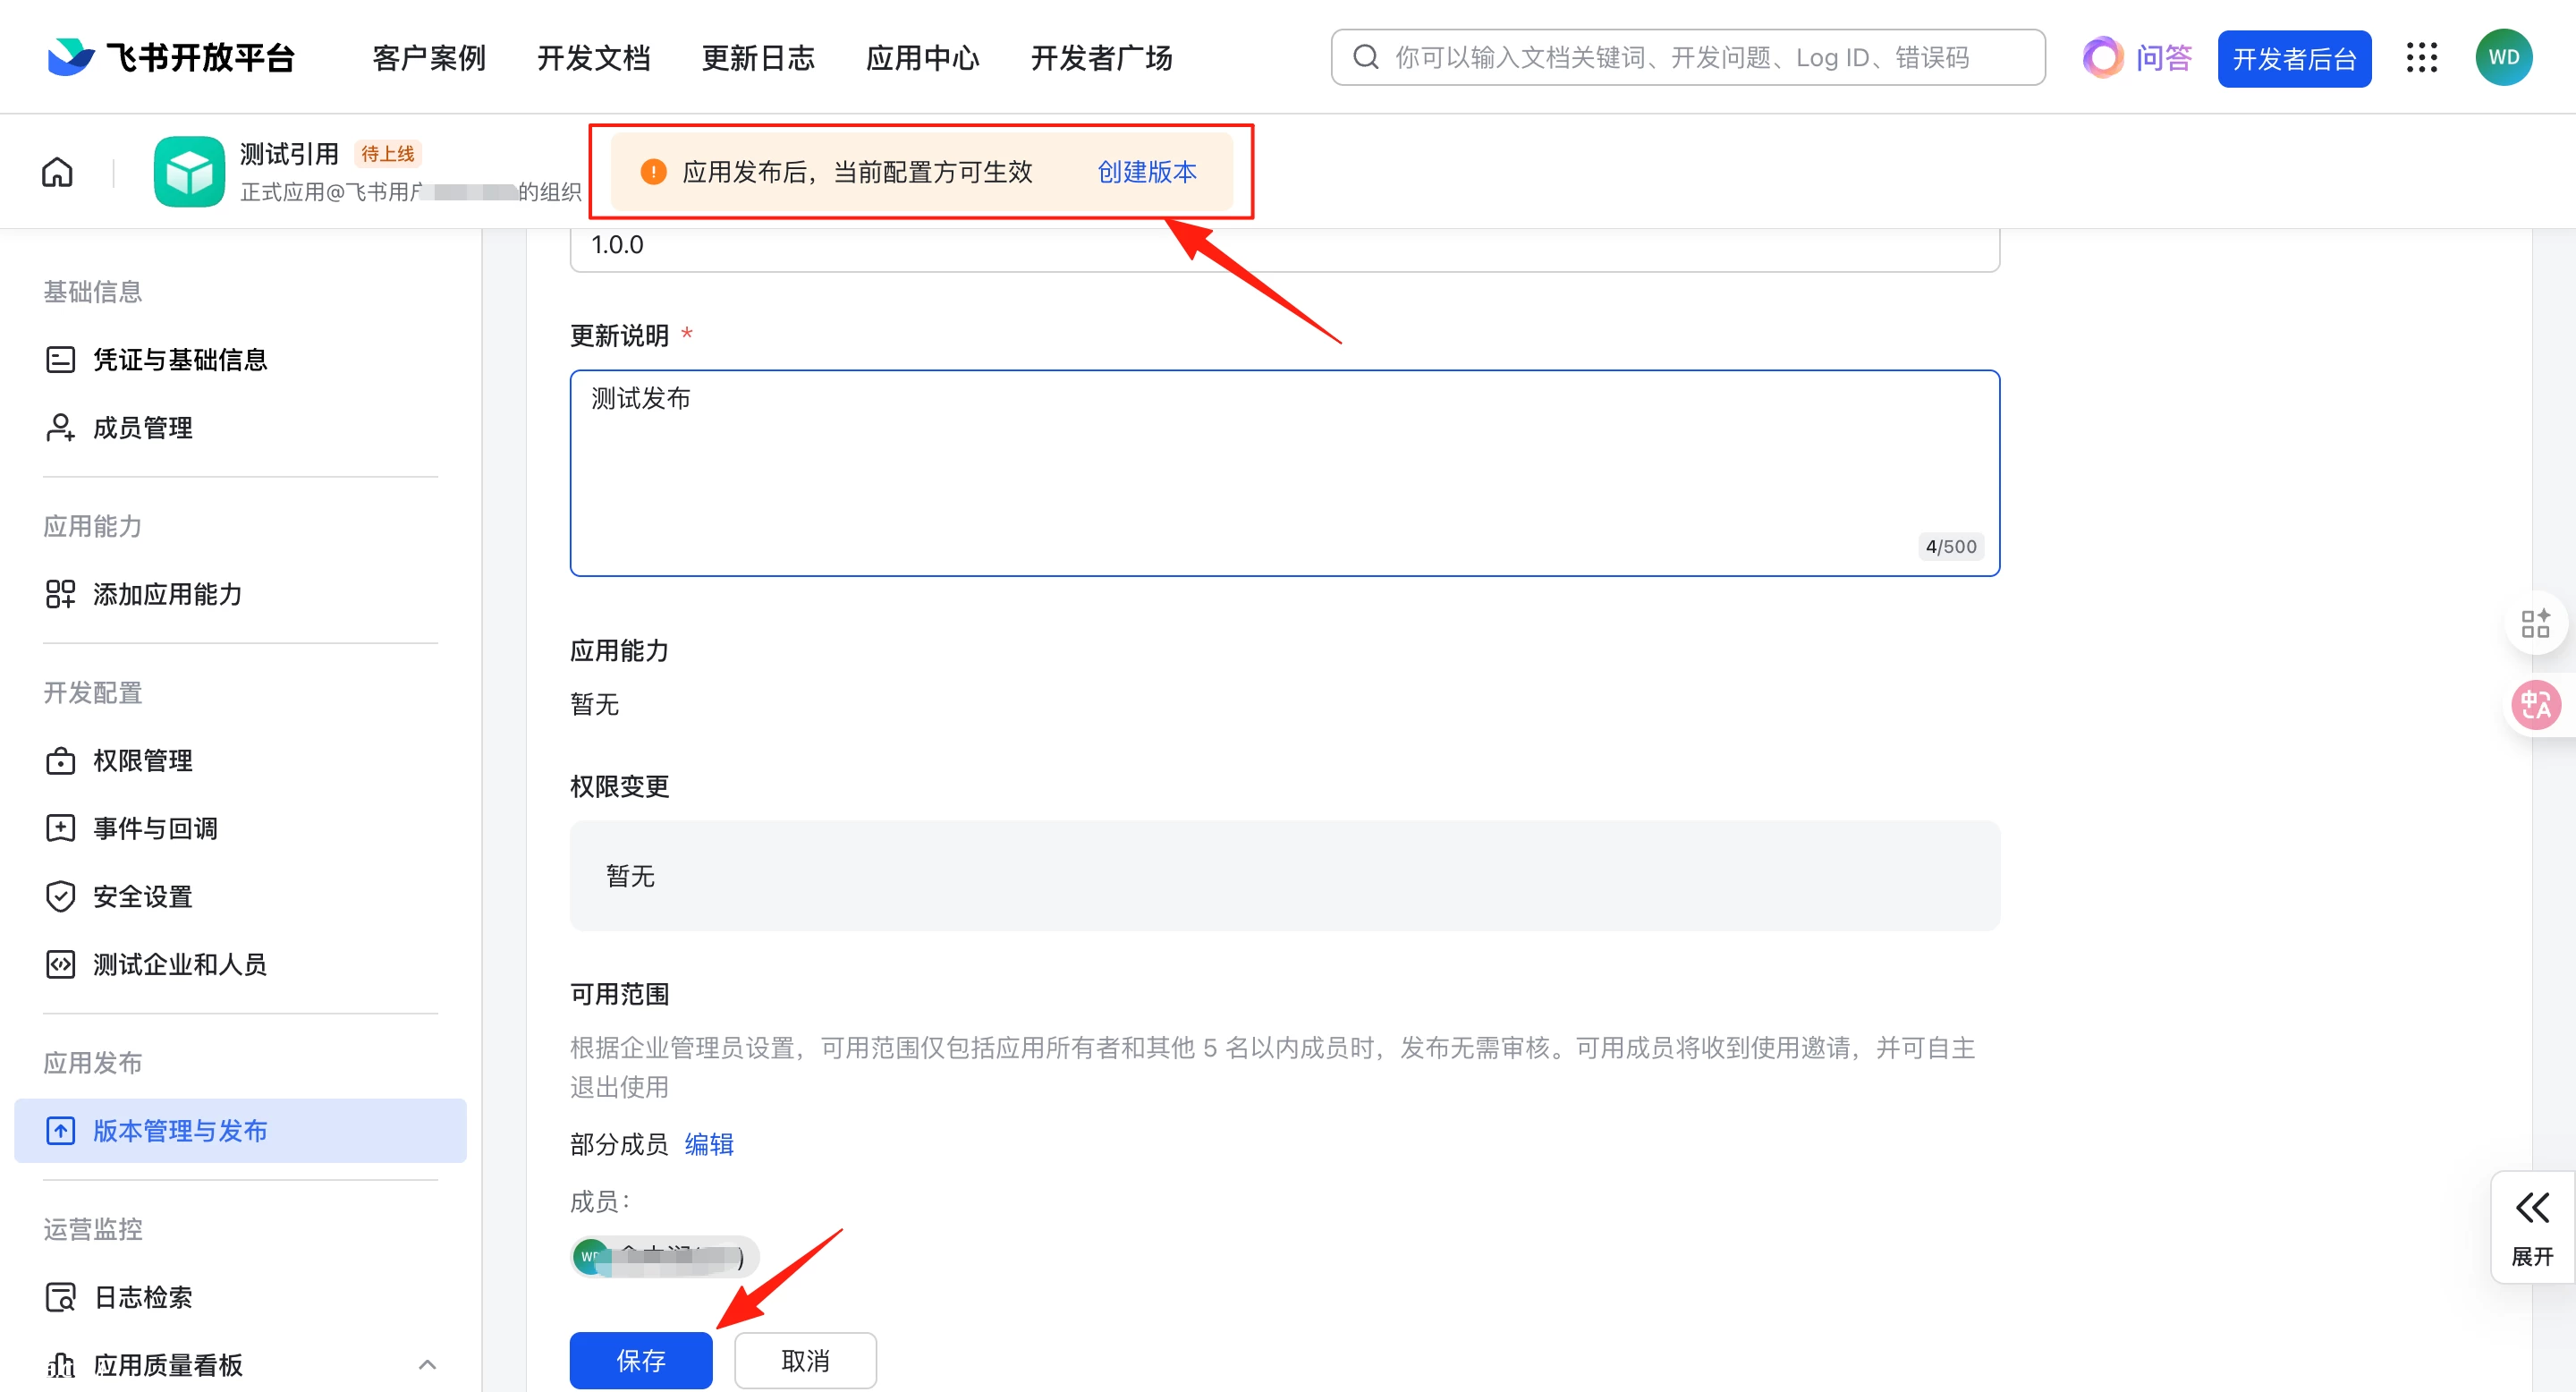
Task: Collapse the 应用质量看板 sidebar section
Action: tap(427, 1364)
